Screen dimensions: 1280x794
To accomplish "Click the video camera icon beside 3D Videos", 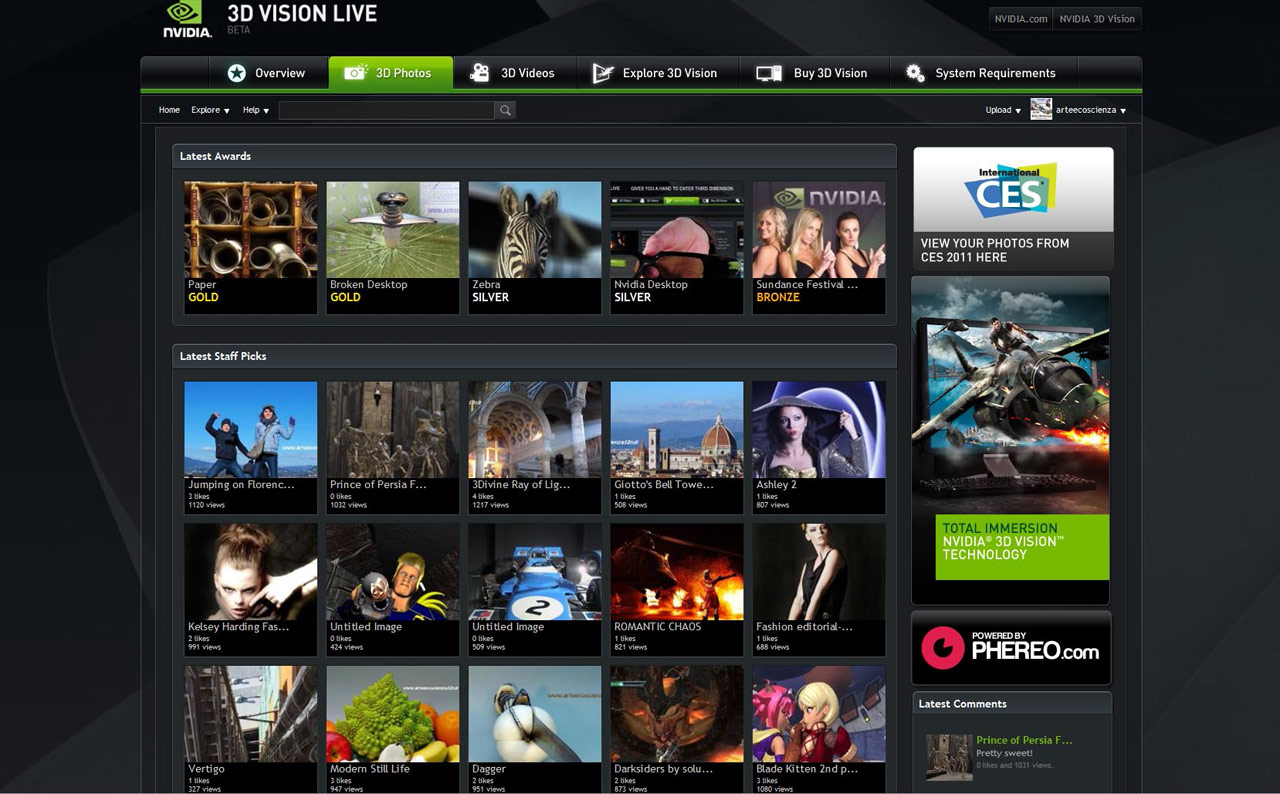I will (480, 73).
